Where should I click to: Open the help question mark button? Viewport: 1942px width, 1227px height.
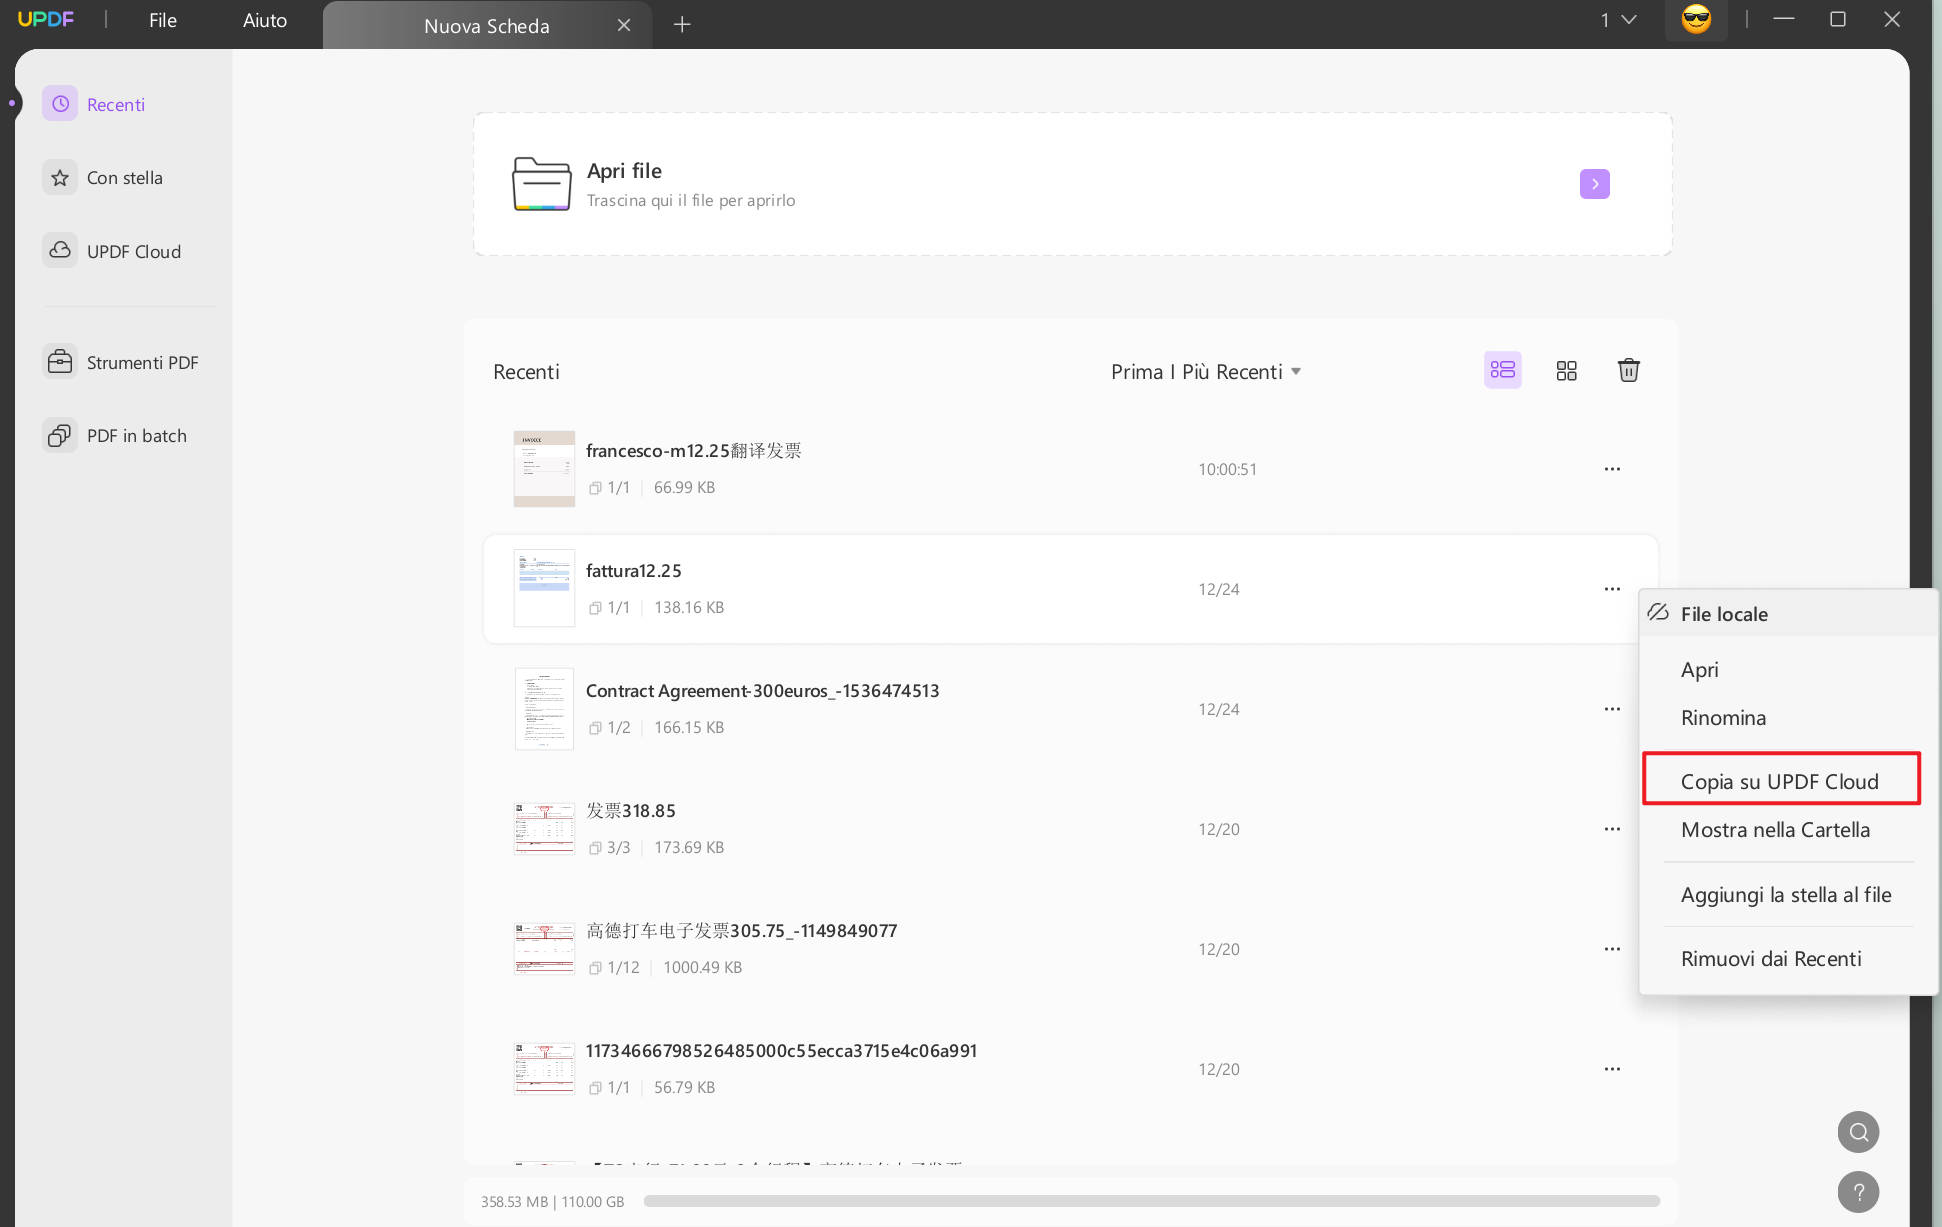[x=1858, y=1192]
